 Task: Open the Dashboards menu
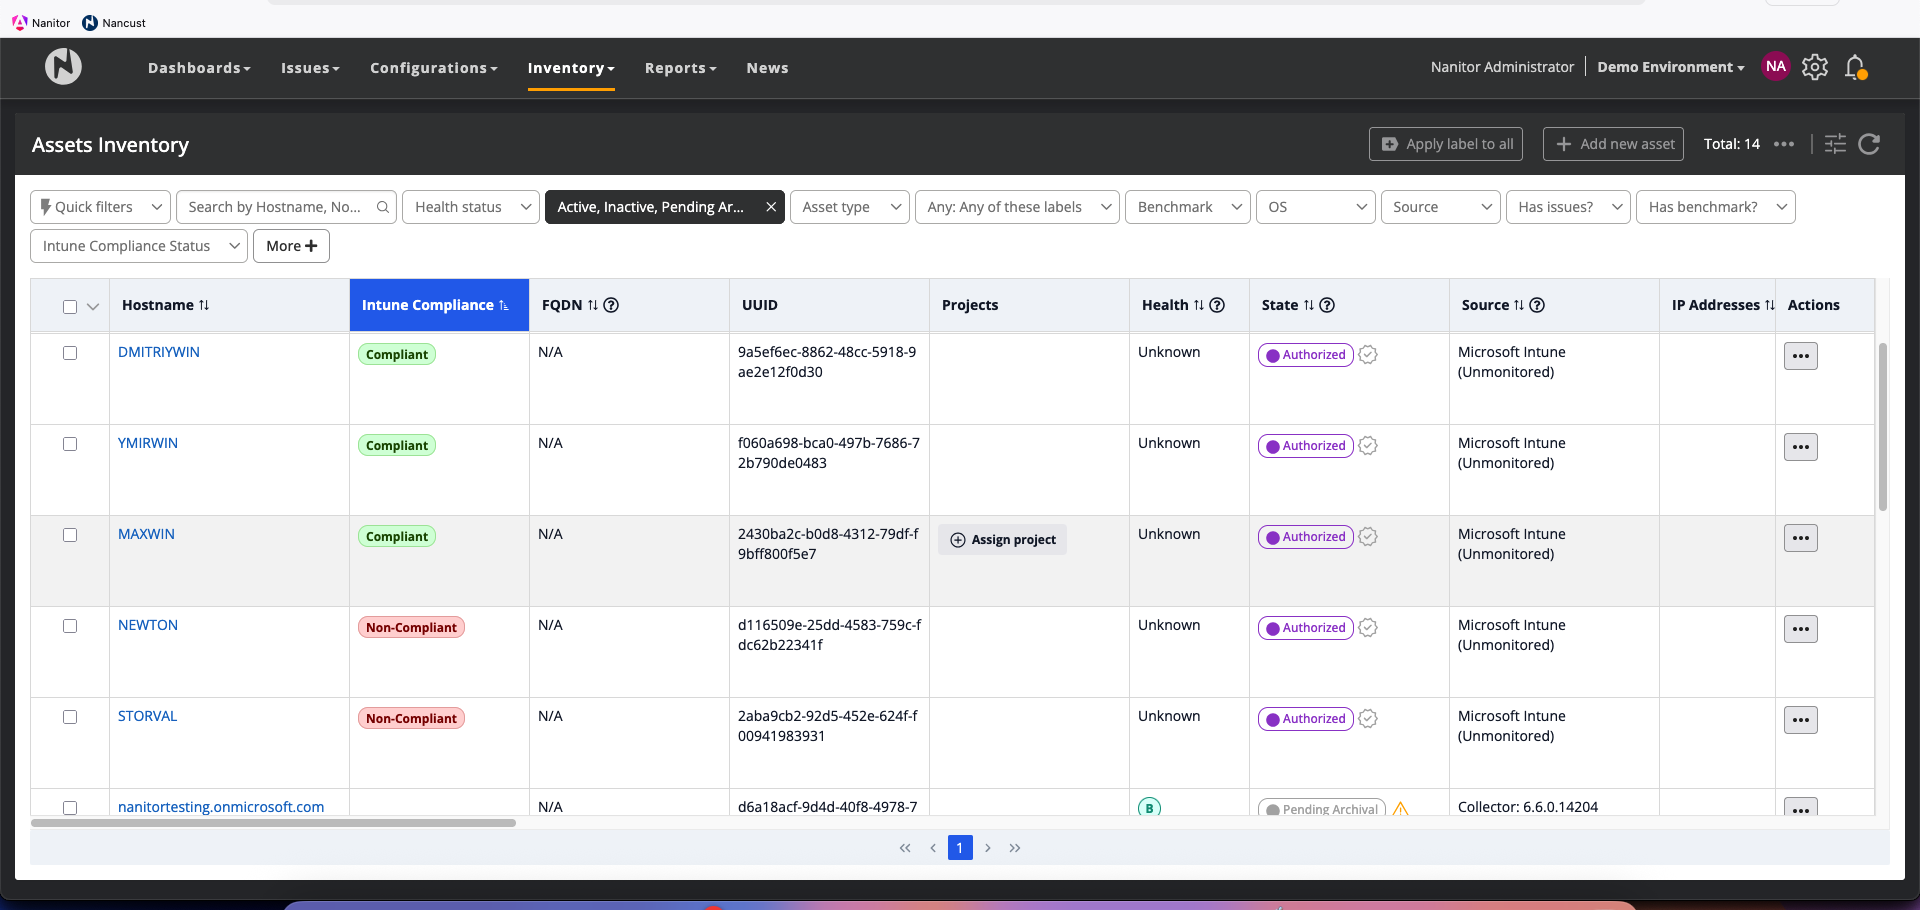[199, 68]
